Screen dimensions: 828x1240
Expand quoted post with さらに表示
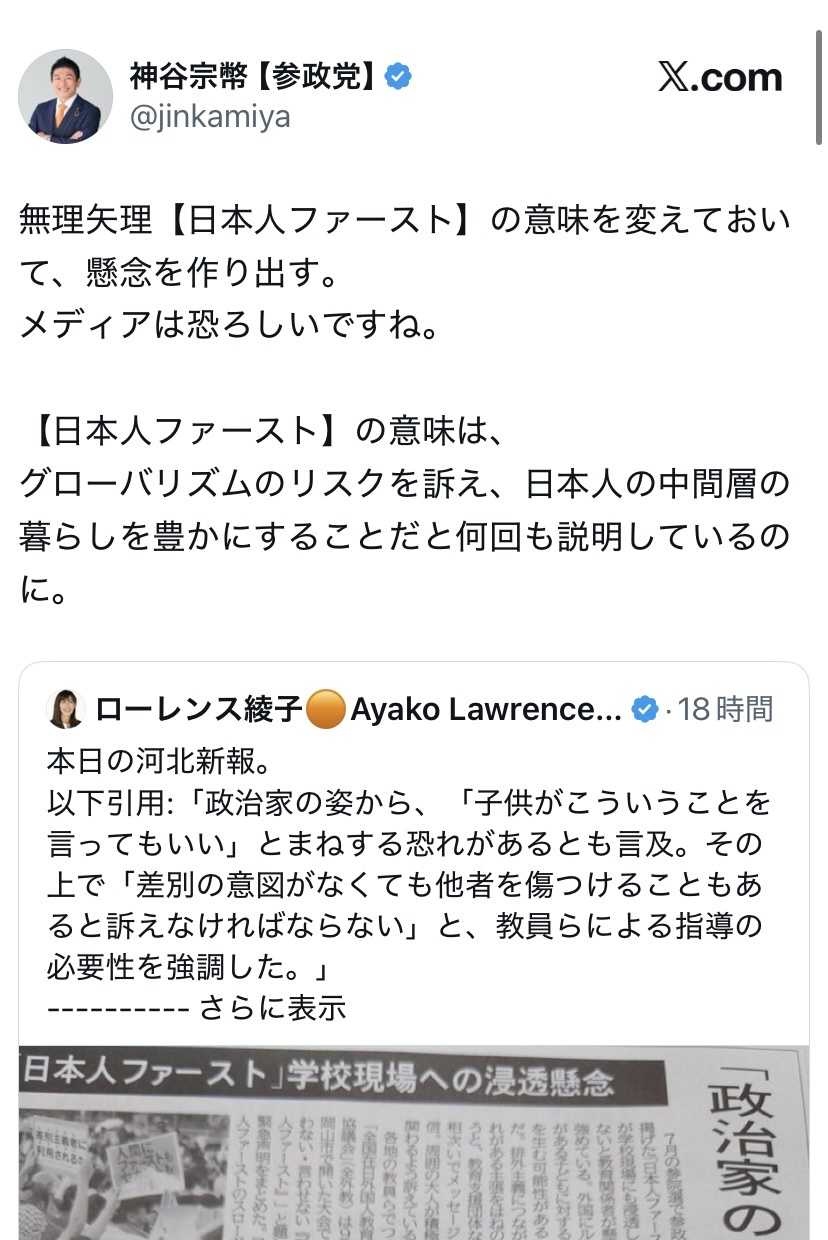pyautogui.click(x=272, y=1008)
